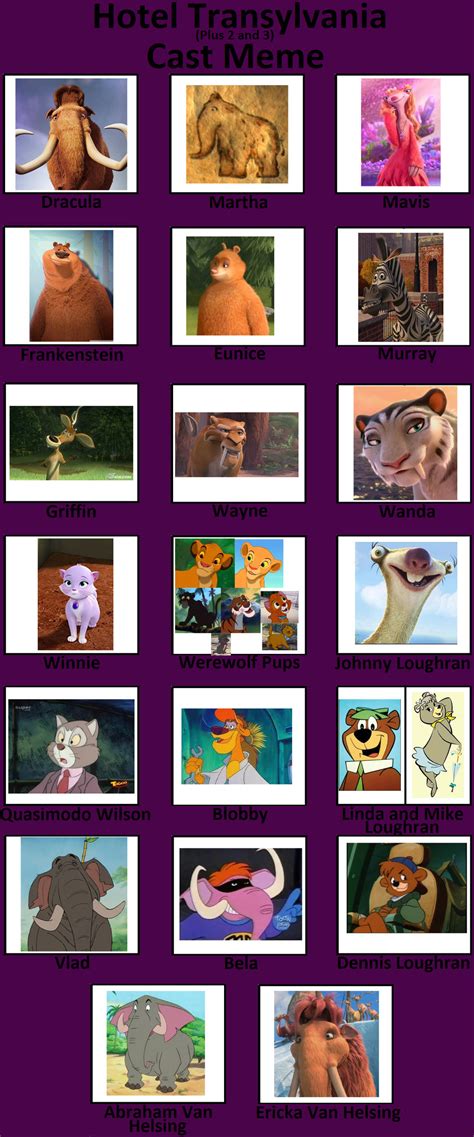474x1137 pixels.
Task: Select the saber-tooth tiger labeled Wayne
Action: pyautogui.click(x=236, y=444)
